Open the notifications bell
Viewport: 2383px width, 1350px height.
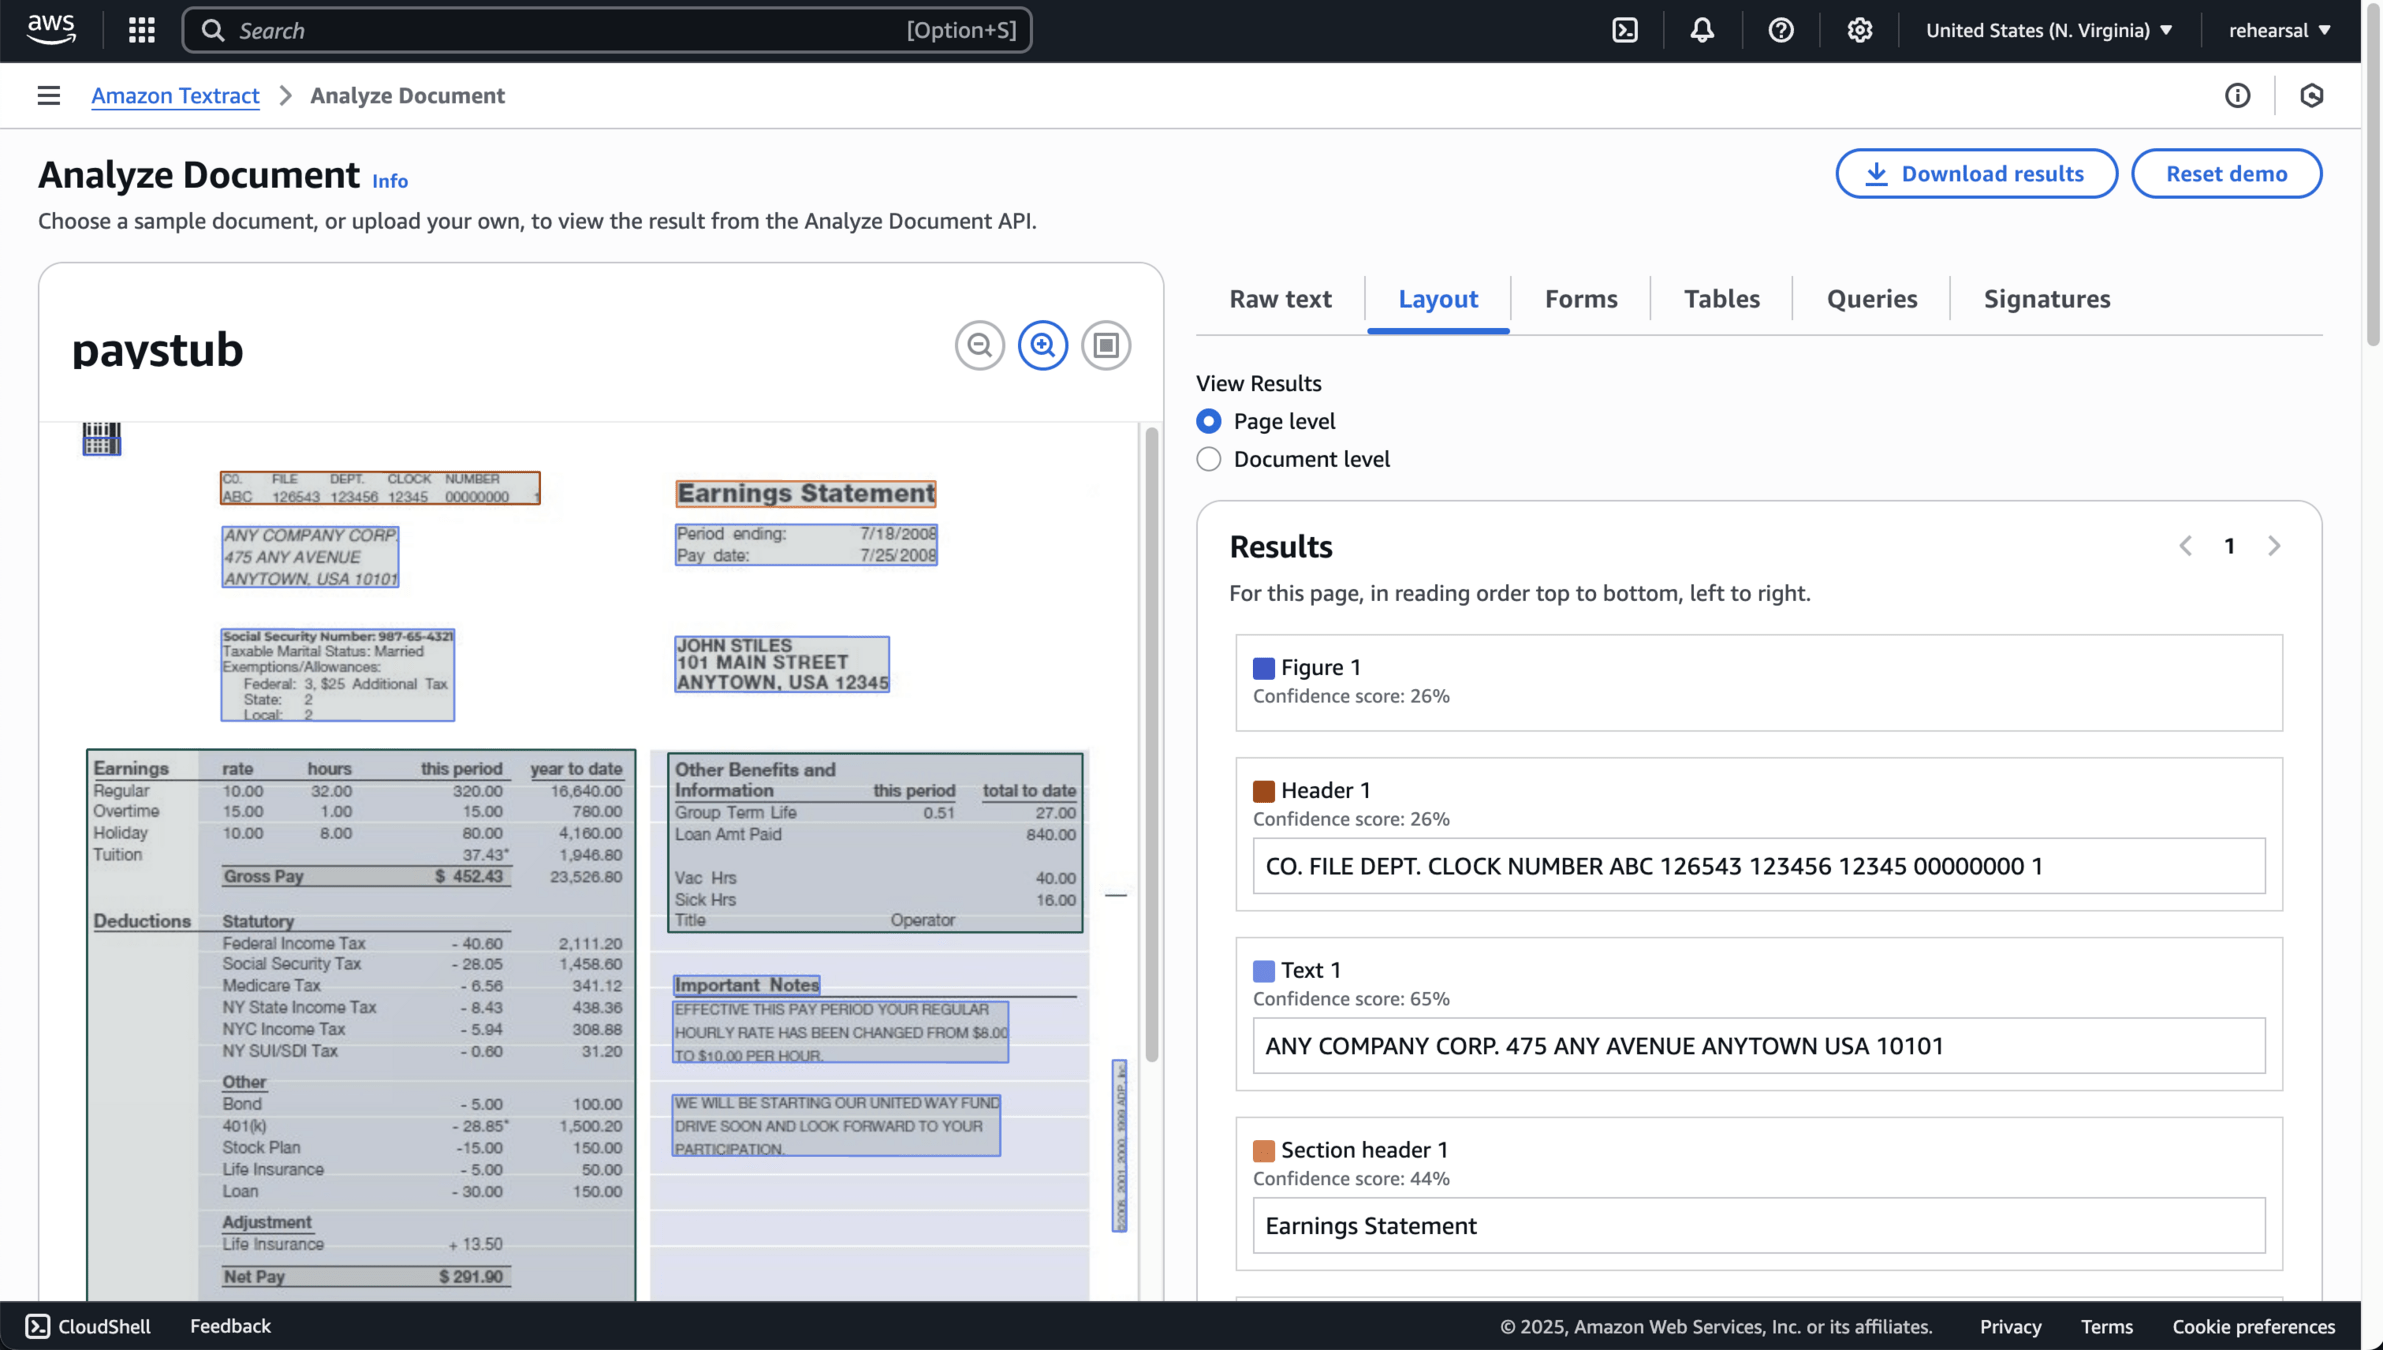(x=1702, y=30)
